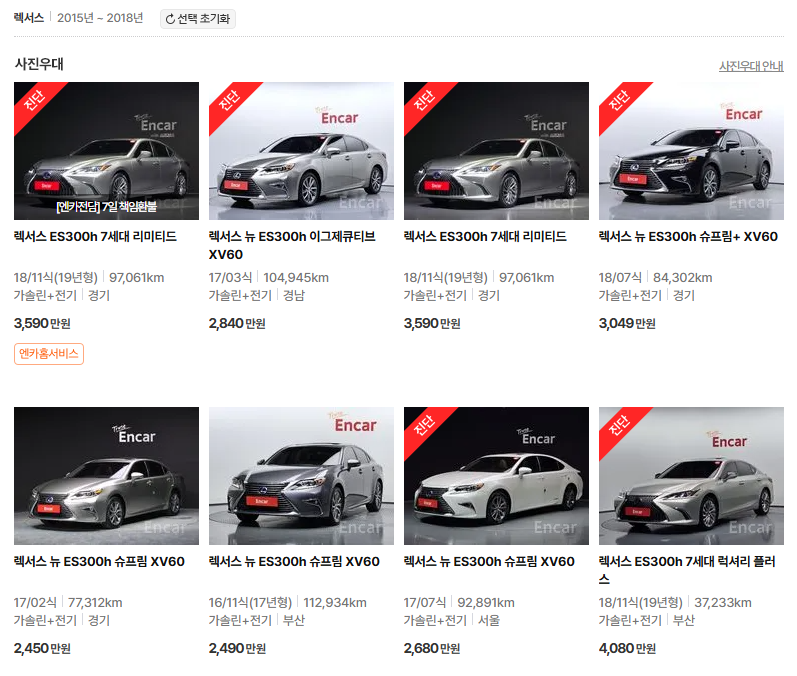
Task: Click 3,590만원 price above 엔카홈서비스 badge
Action: [x=42, y=323]
